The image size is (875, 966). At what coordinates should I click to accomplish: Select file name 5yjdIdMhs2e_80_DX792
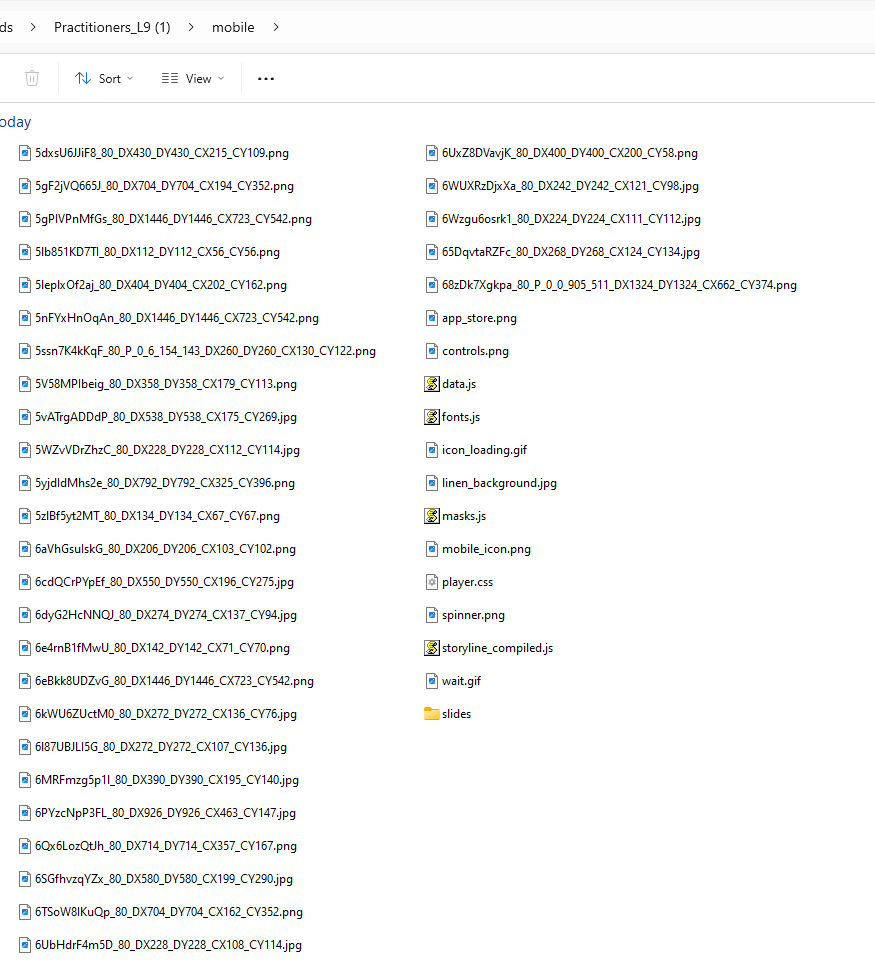point(165,482)
